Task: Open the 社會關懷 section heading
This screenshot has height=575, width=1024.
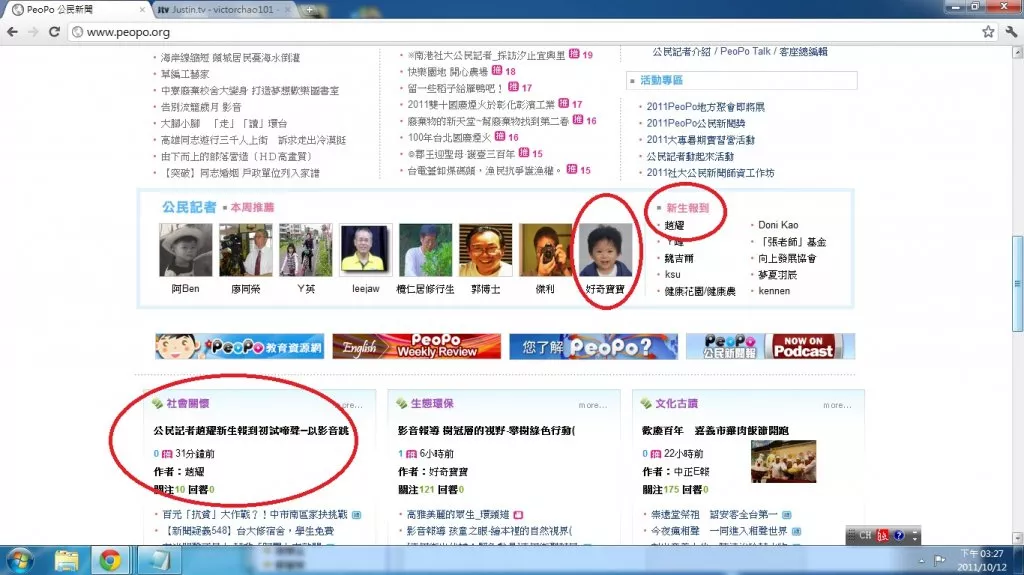Action: 187,404
